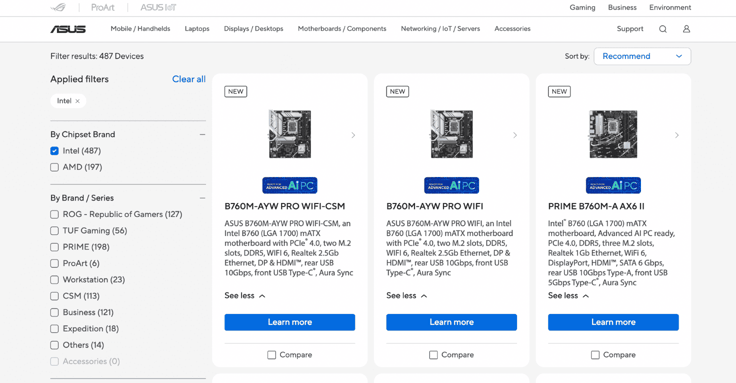This screenshot has height=383, width=736.
Task: Open B760M-AYW PRO WIFI-CSM product title
Action: pyautogui.click(x=284, y=207)
